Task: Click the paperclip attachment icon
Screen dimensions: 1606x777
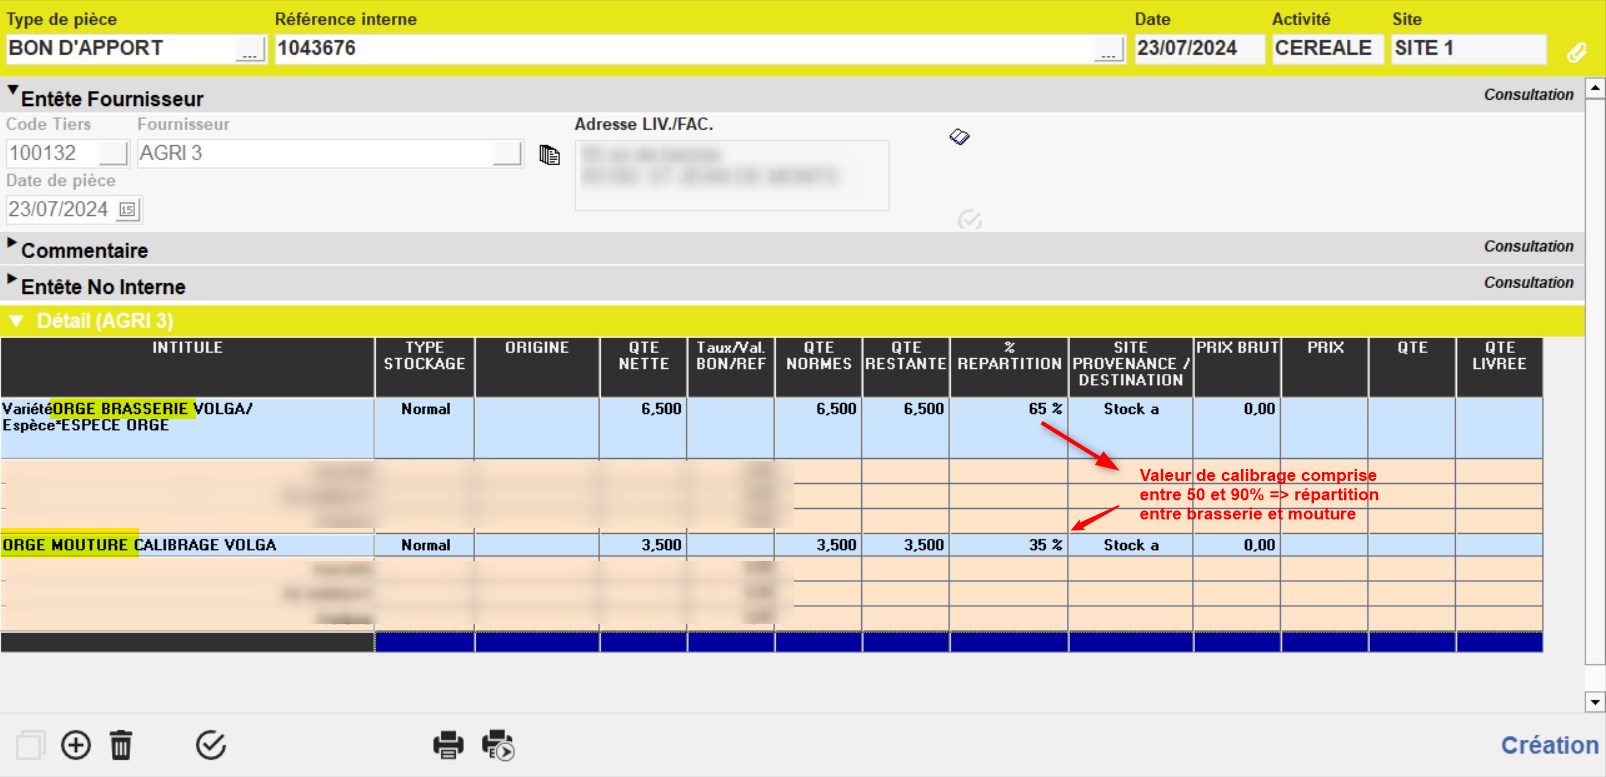Action: tap(1576, 52)
